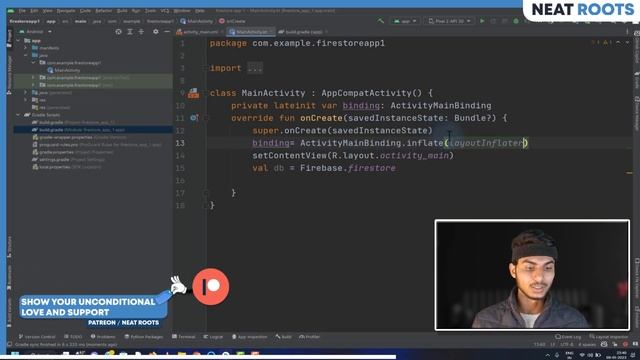Image resolution: width=640 pixels, height=360 pixels.
Task: Click the Android Studio logo icon
Action: (x=11, y=11)
